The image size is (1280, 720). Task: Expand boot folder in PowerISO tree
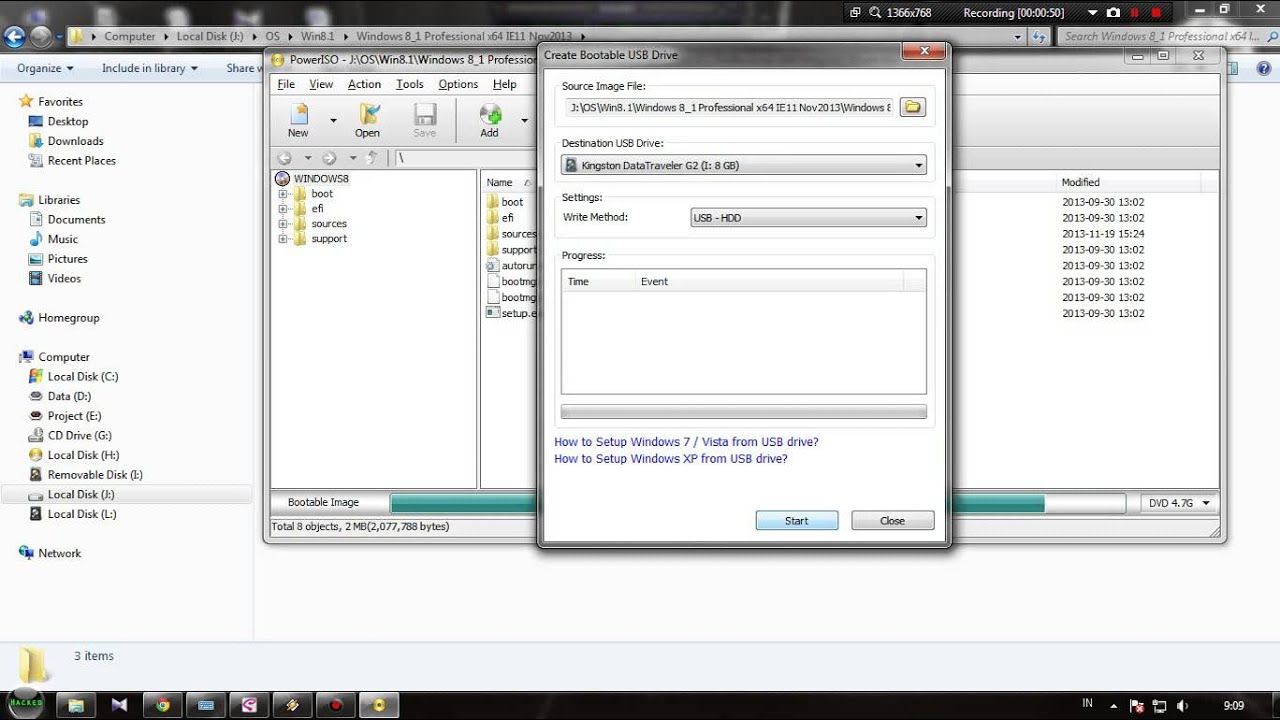pyautogui.click(x=284, y=194)
